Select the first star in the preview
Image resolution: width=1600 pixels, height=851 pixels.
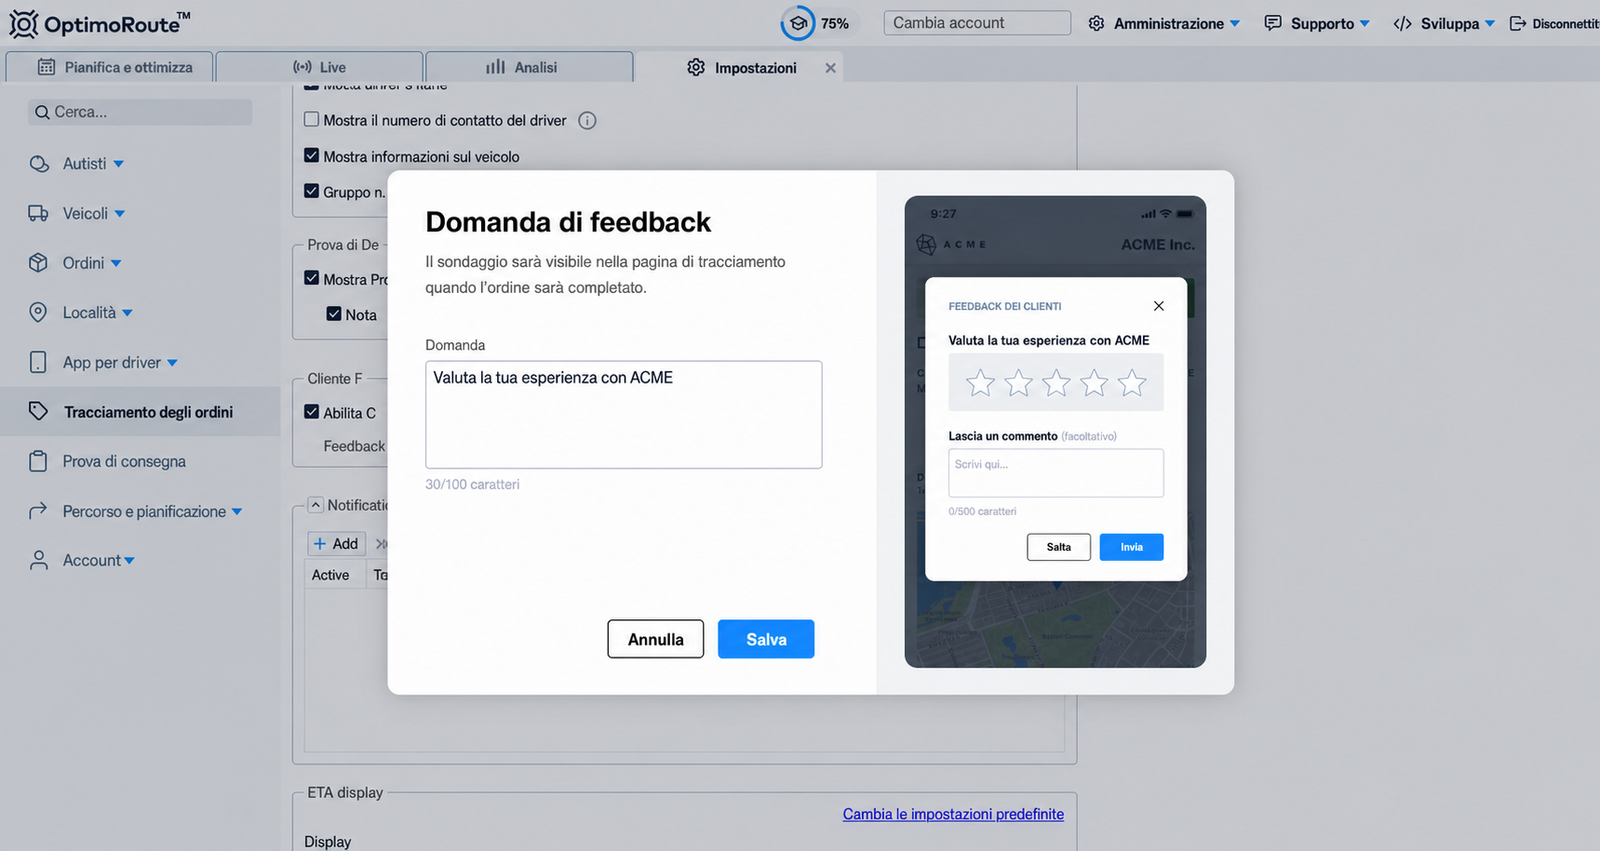pos(980,382)
